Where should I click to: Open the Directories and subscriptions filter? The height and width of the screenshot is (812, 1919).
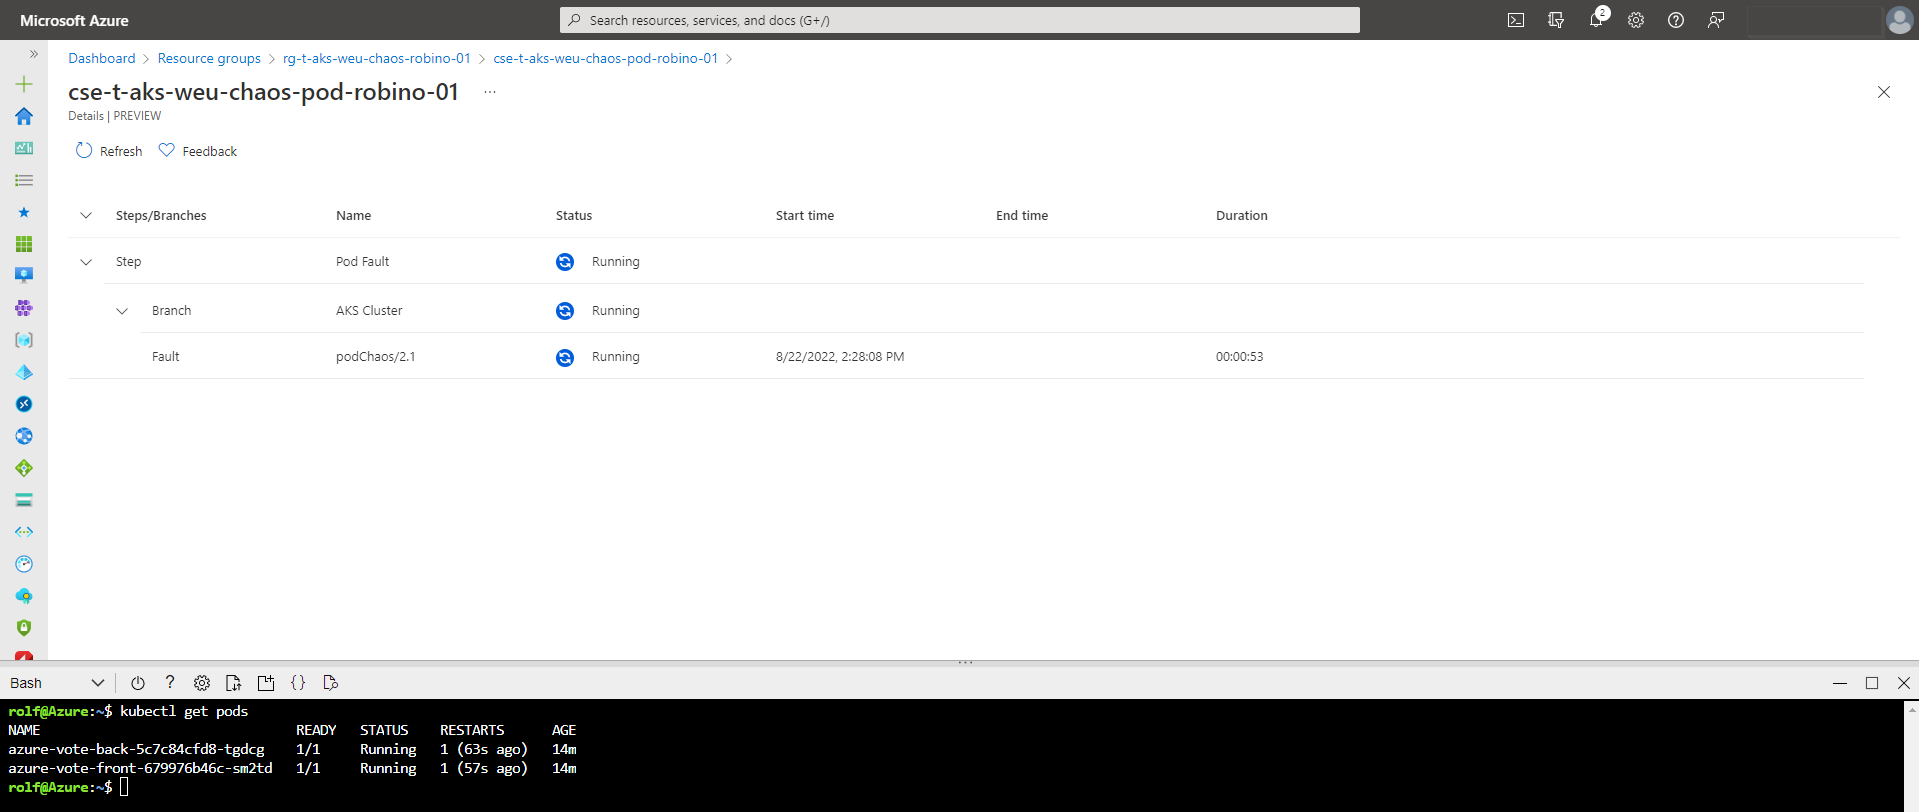coord(1556,20)
